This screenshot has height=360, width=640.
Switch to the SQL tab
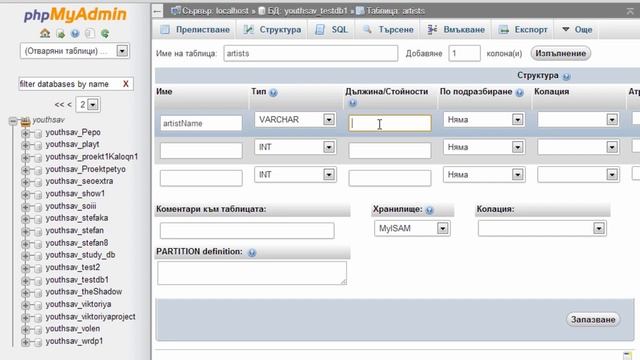(x=331, y=29)
